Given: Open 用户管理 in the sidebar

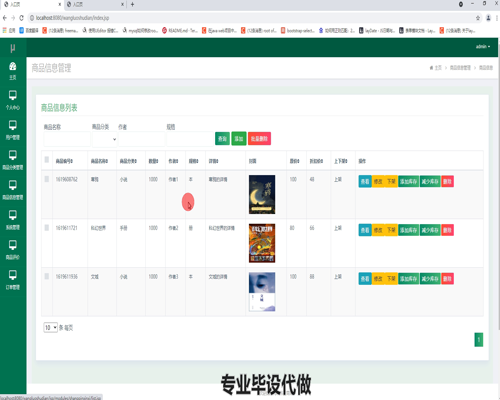Looking at the screenshot, I should [13, 130].
